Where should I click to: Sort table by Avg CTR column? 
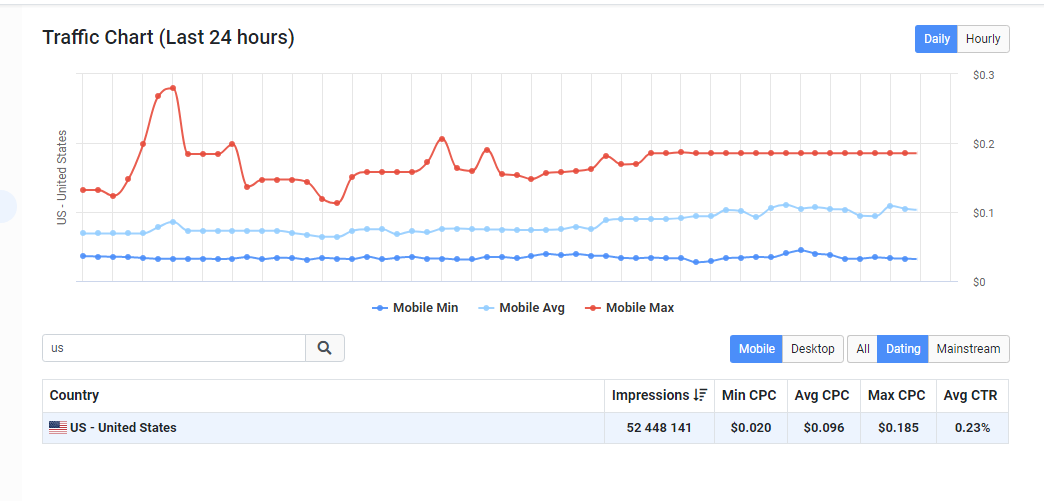(x=971, y=395)
